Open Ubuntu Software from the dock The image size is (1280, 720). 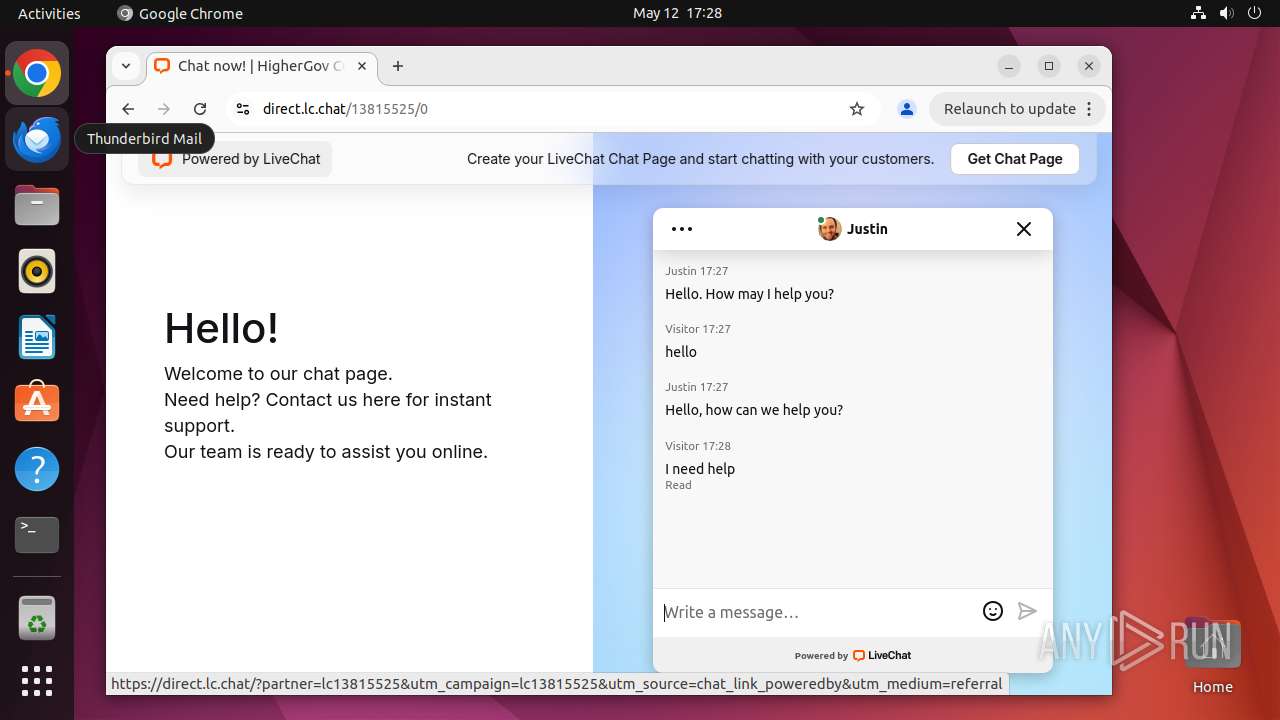[37, 403]
